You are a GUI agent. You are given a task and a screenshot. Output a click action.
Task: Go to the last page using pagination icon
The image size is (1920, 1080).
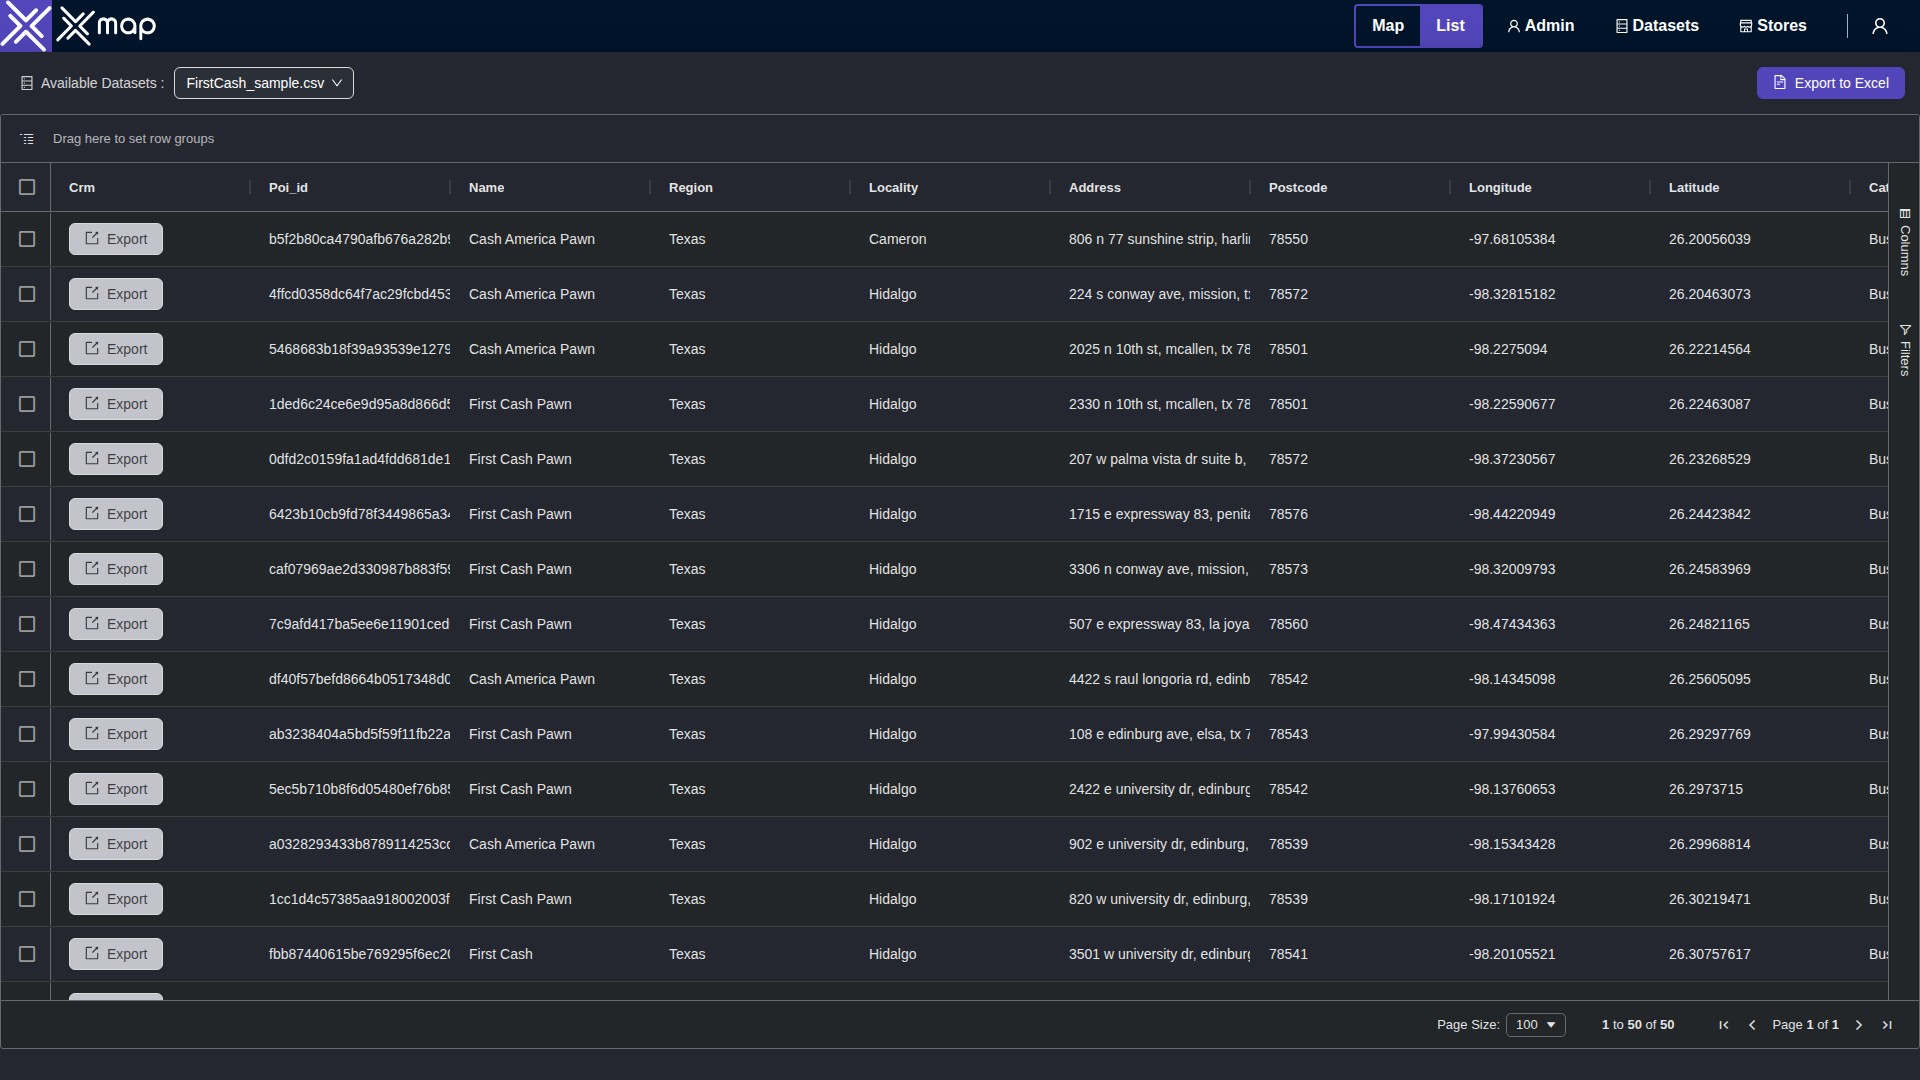1888,1024
